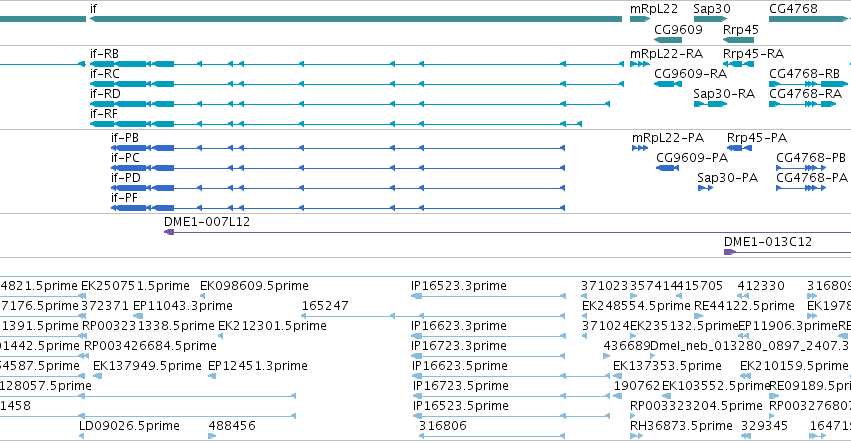
Task: Click the EP11043.3prime EST label
Action: pos(183,306)
